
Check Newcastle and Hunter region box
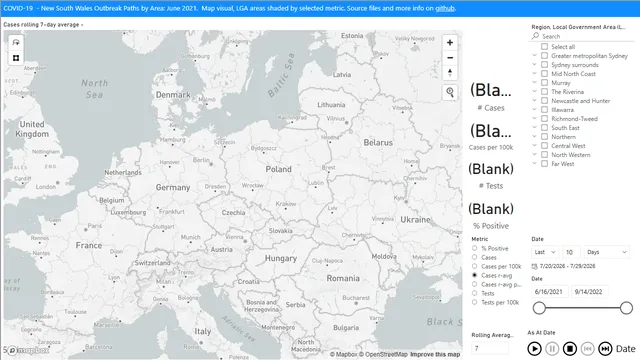(544, 100)
